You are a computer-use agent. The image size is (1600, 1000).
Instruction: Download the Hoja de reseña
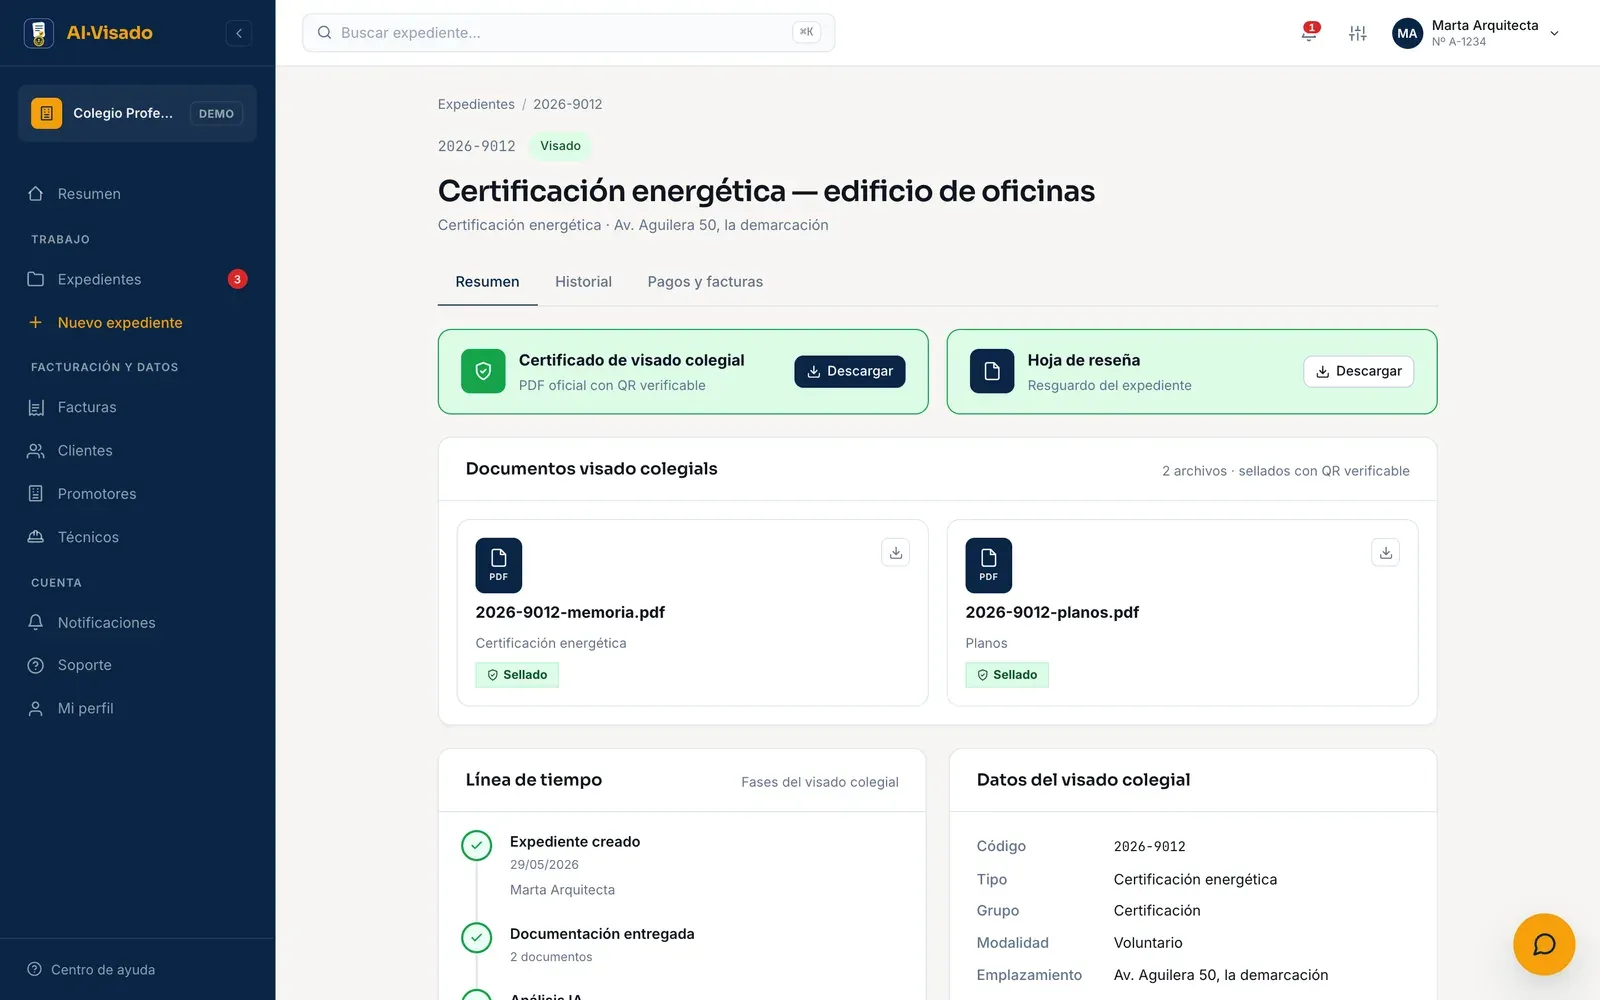coord(1358,371)
